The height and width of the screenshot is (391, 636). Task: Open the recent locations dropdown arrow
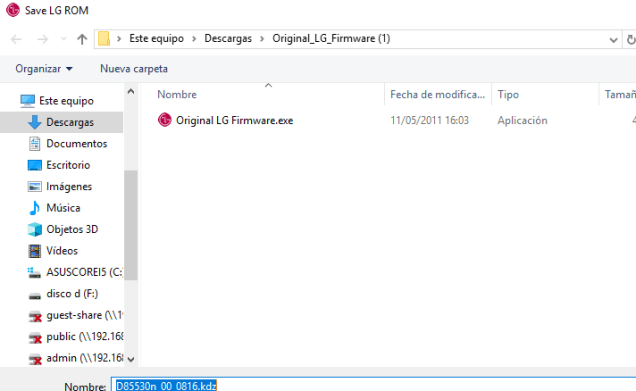(x=64, y=39)
